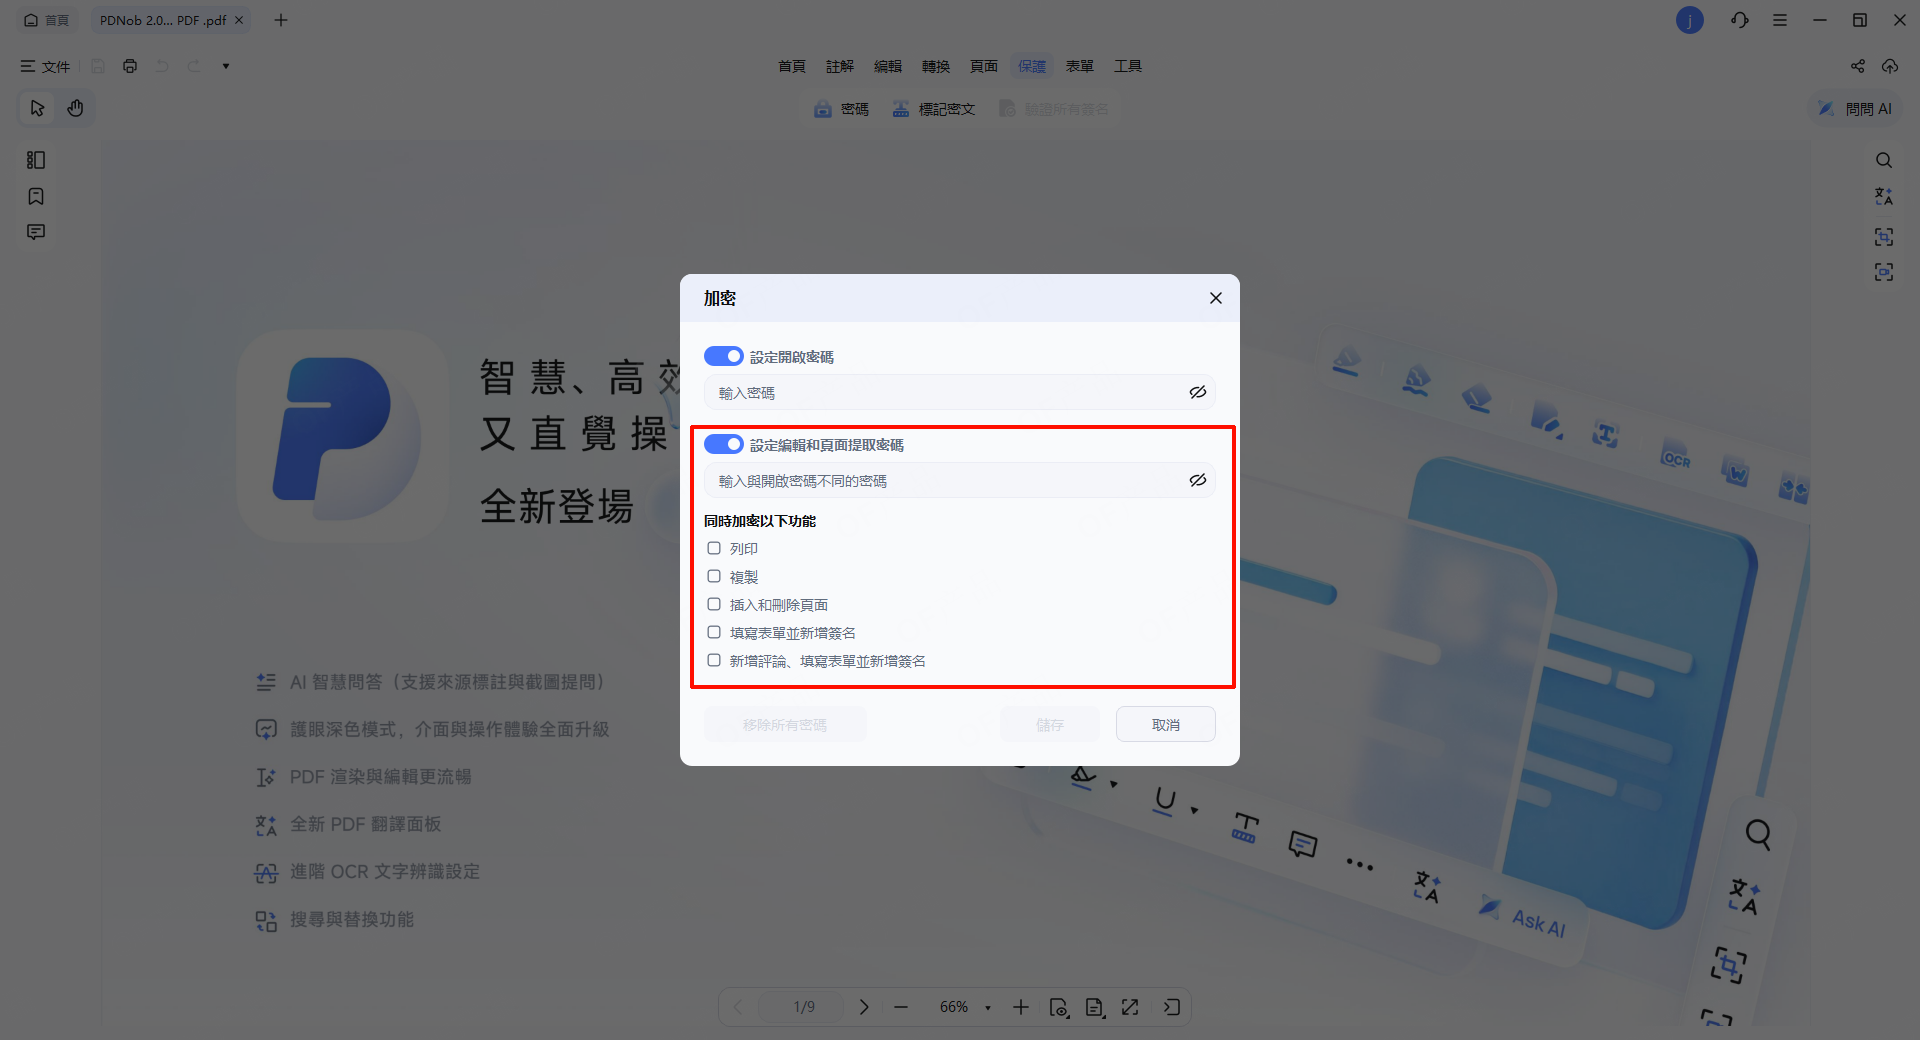Open the 文件 menu
This screenshot has width=1920, height=1040.
(45, 66)
